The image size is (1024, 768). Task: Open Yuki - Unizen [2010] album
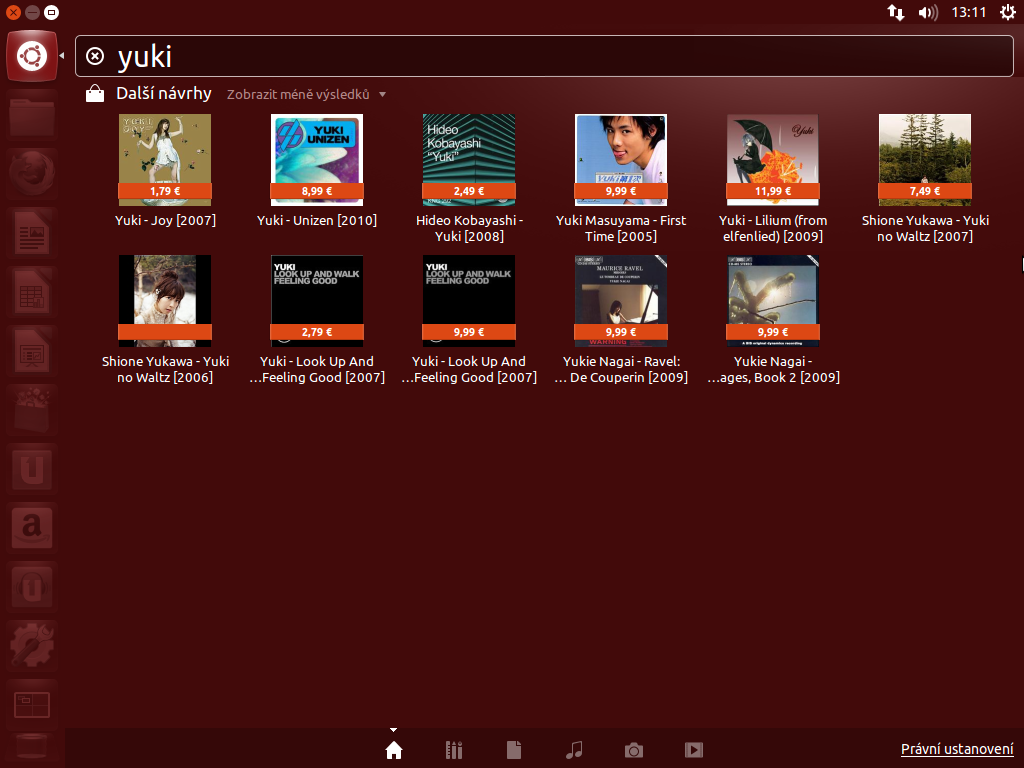[x=317, y=171]
